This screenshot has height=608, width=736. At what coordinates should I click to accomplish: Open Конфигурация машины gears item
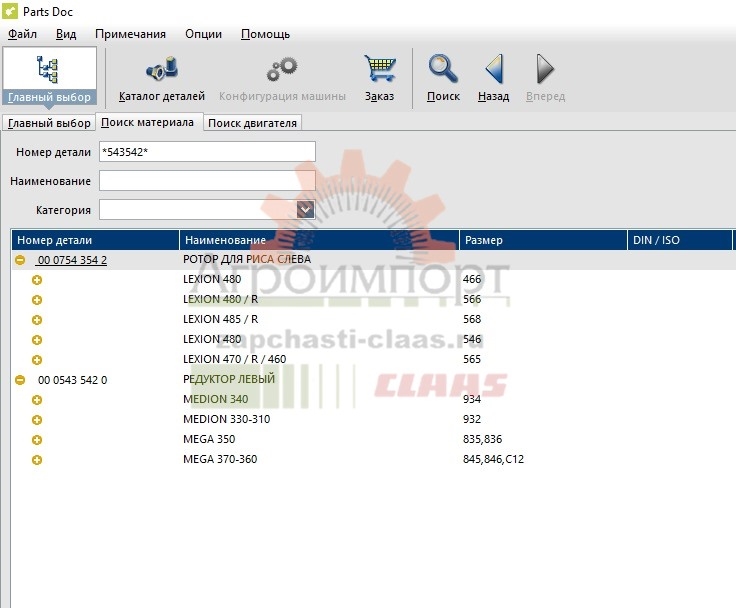click(x=282, y=79)
